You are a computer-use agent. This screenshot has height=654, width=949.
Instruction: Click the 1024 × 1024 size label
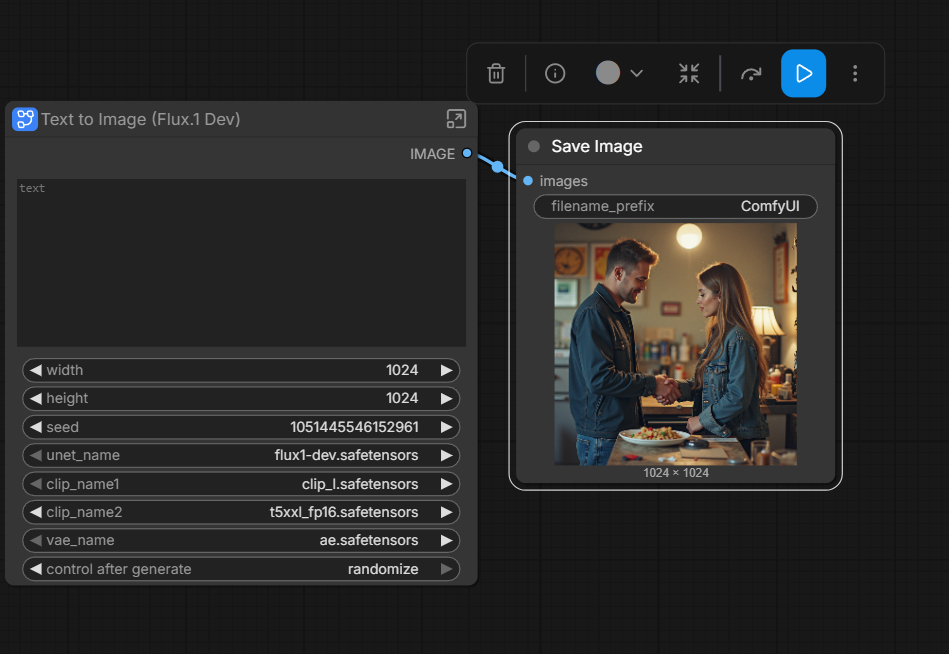(675, 473)
